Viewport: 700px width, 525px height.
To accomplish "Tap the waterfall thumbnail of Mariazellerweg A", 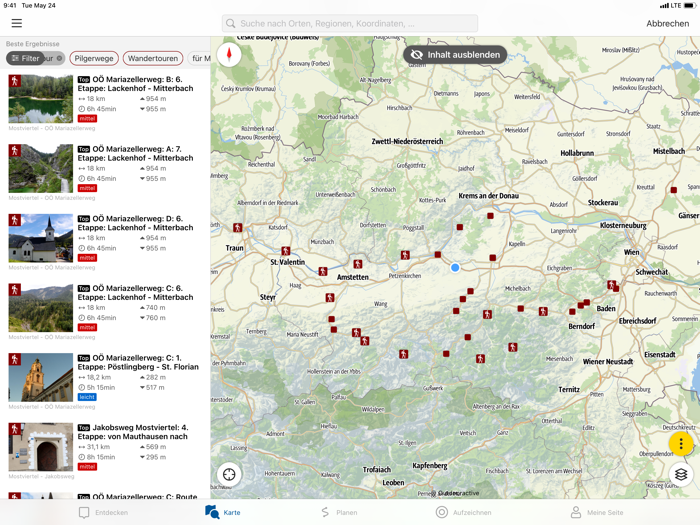I will pyautogui.click(x=41, y=168).
